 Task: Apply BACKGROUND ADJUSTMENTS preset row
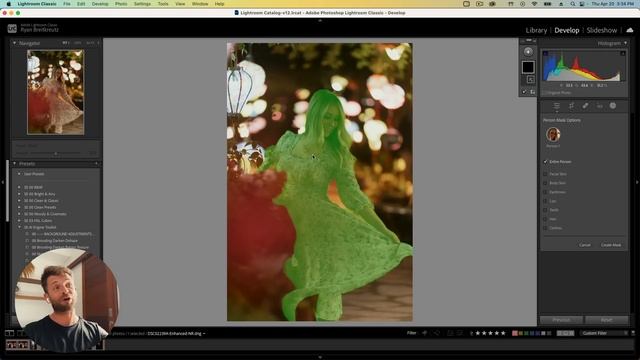pos(62,234)
